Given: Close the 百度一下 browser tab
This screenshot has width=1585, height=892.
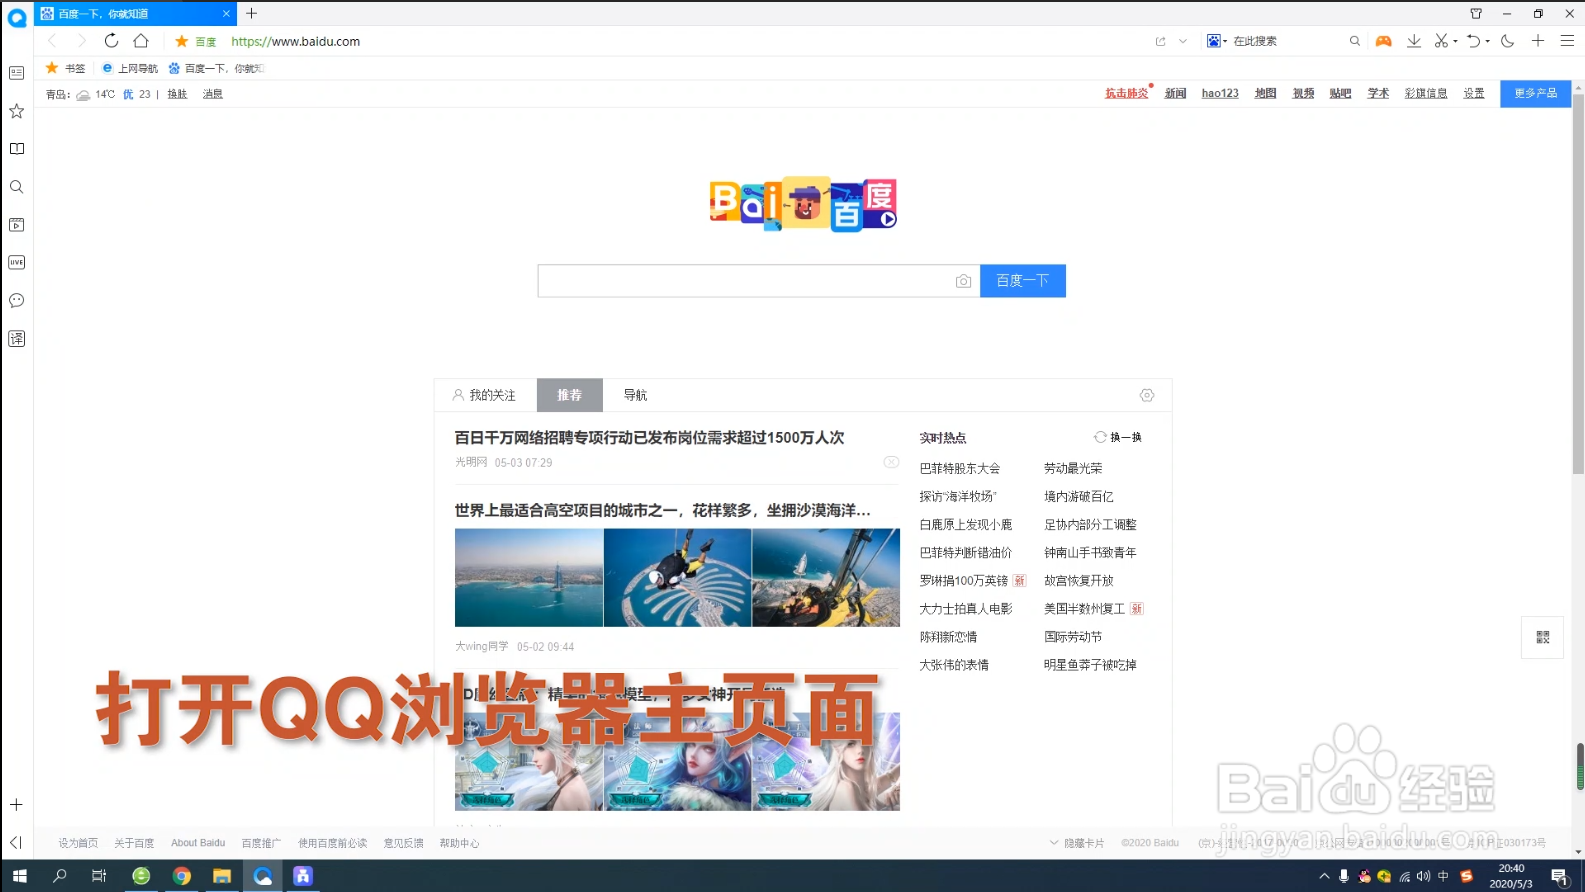Looking at the screenshot, I should click(x=226, y=14).
